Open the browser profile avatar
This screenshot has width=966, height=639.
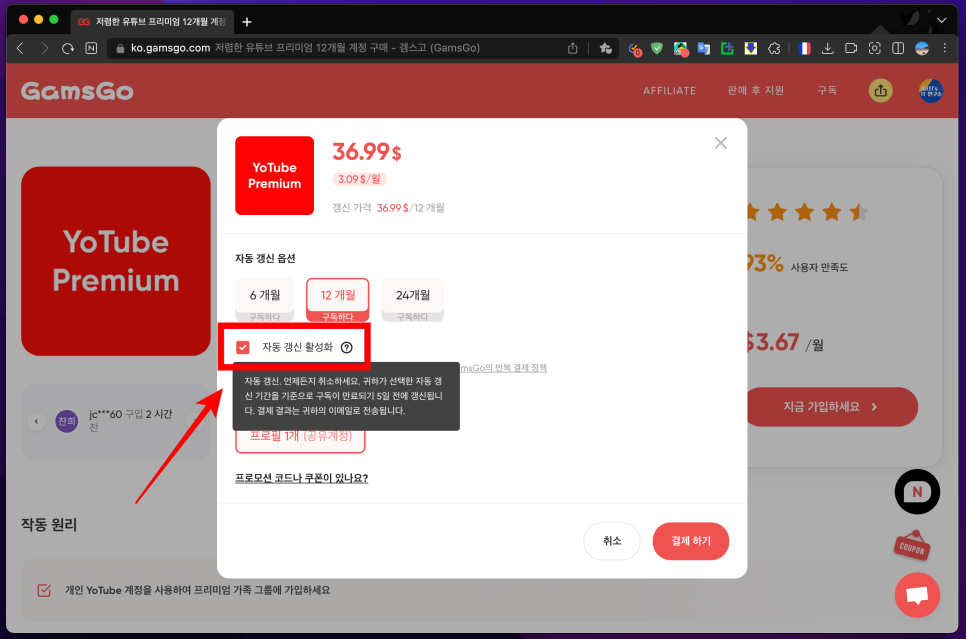pos(922,48)
